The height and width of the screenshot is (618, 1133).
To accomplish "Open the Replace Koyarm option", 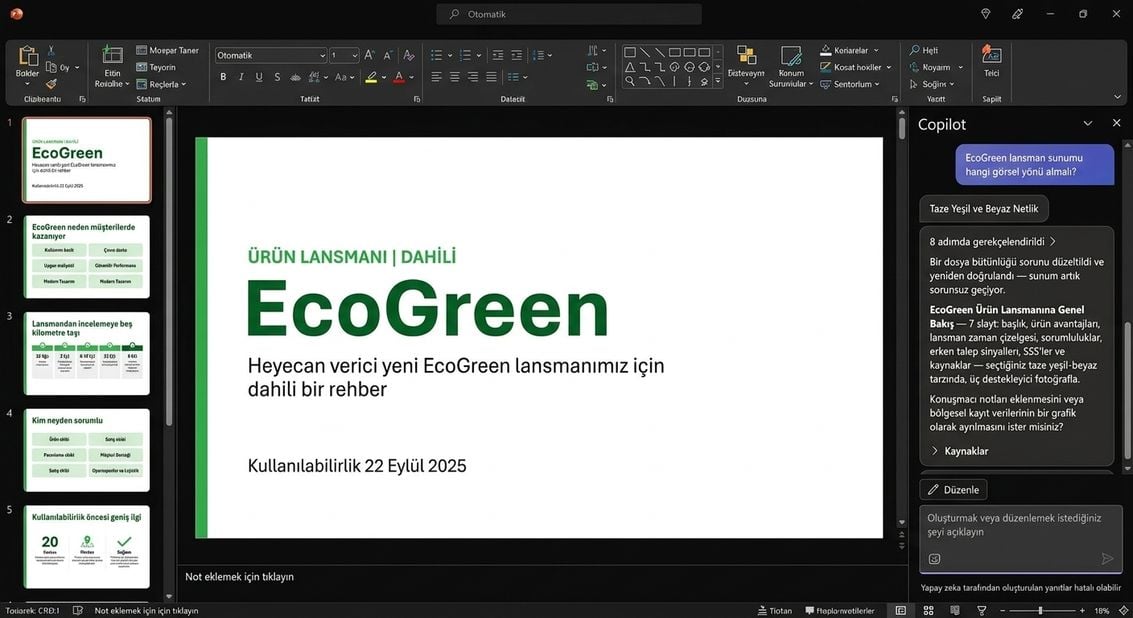I will (x=936, y=67).
